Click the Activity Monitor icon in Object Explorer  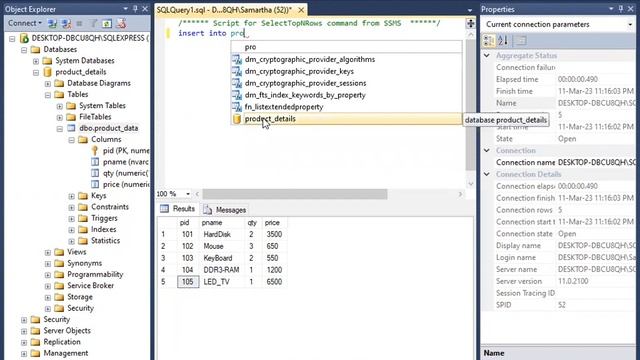click(x=121, y=24)
